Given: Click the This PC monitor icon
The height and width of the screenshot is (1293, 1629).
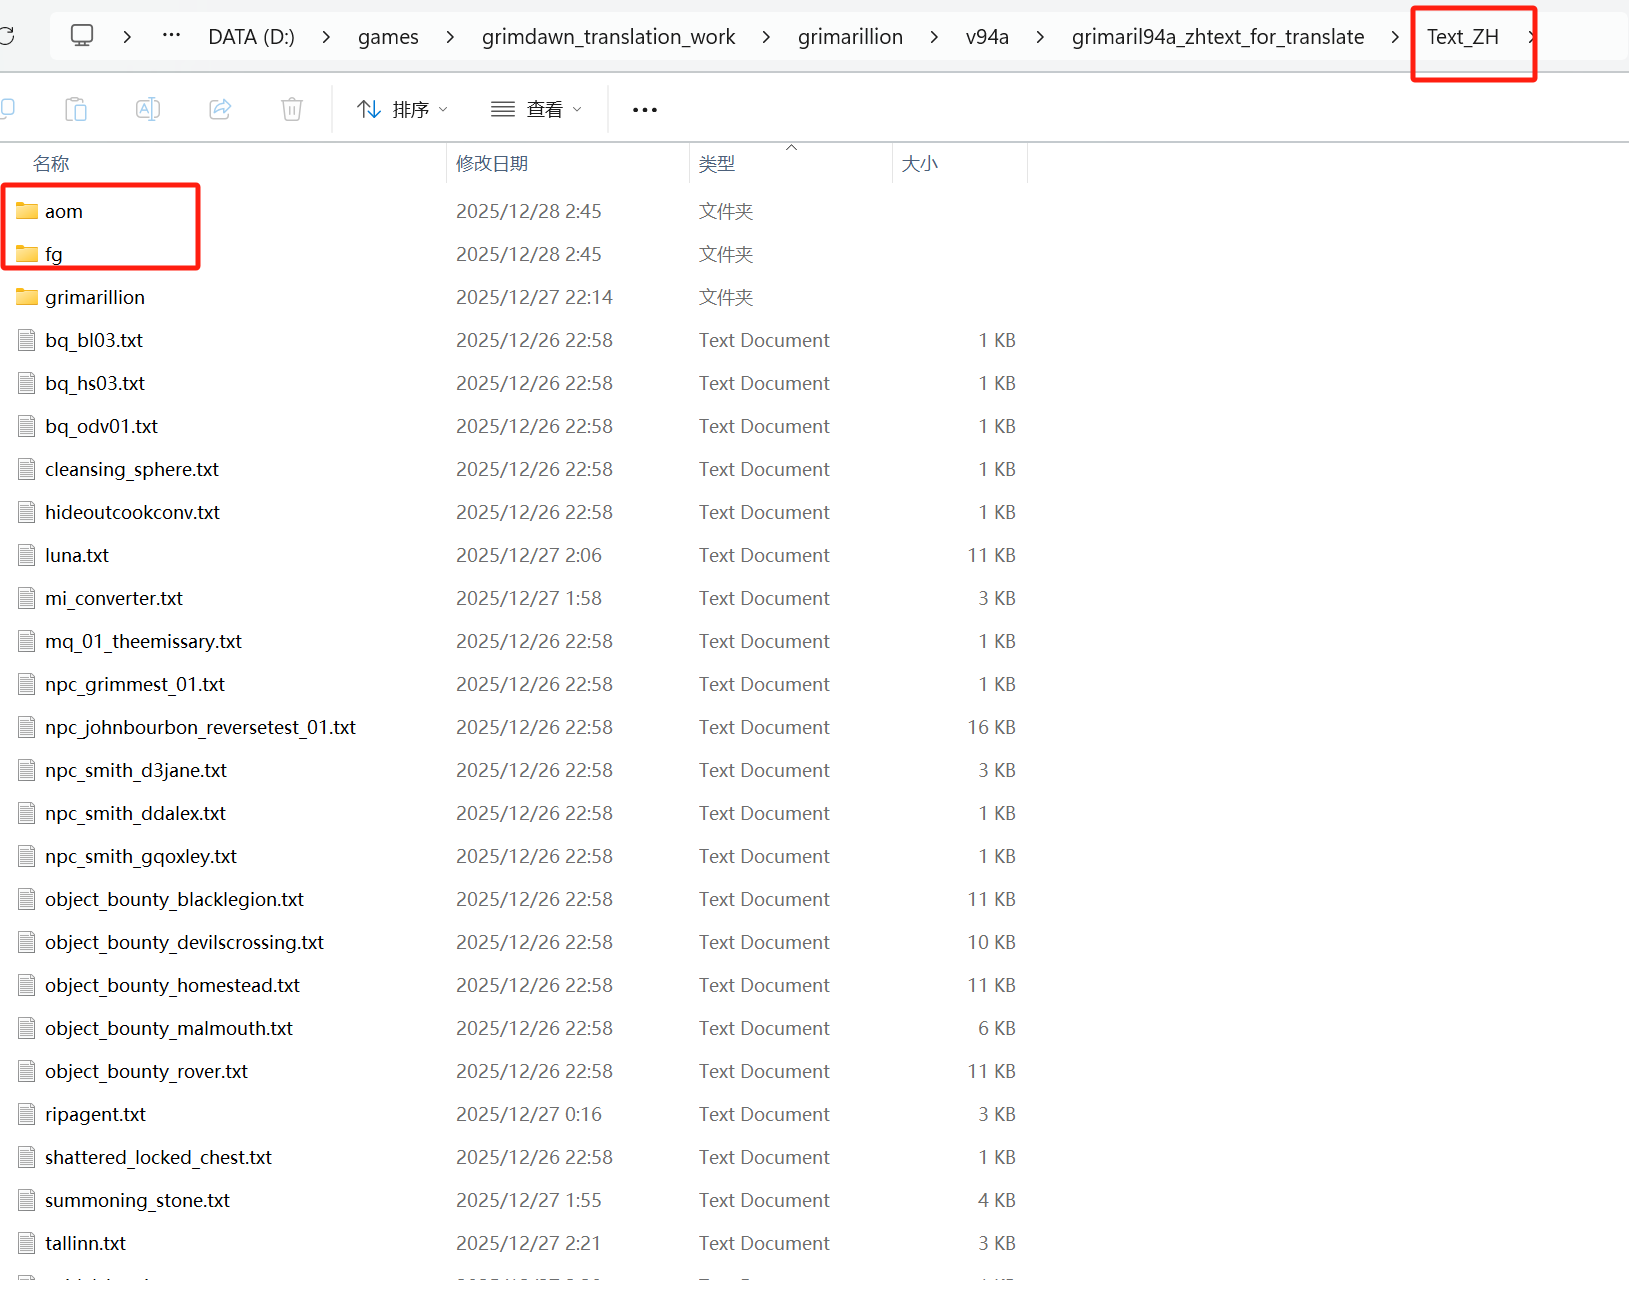Looking at the screenshot, I should coord(82,36).
